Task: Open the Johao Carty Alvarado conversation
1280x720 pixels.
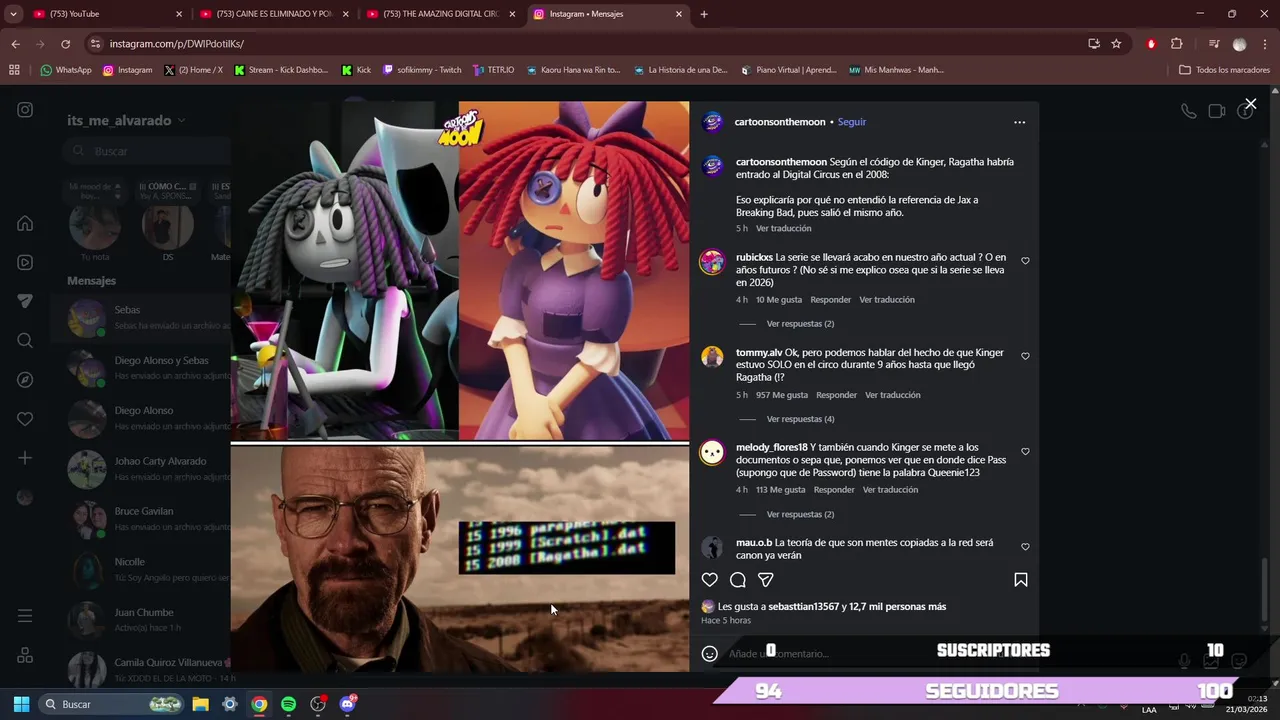Action: click(140, 468)
